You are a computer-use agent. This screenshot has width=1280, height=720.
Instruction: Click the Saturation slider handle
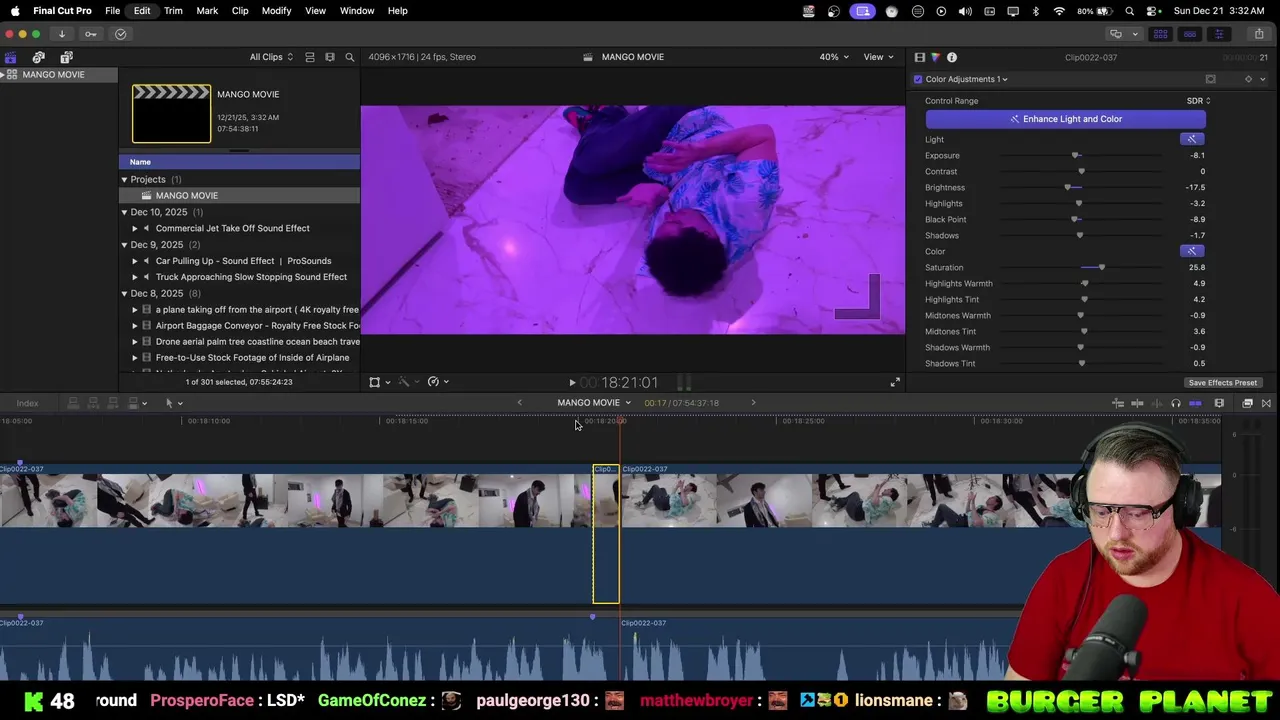[x=1101, y=267]
